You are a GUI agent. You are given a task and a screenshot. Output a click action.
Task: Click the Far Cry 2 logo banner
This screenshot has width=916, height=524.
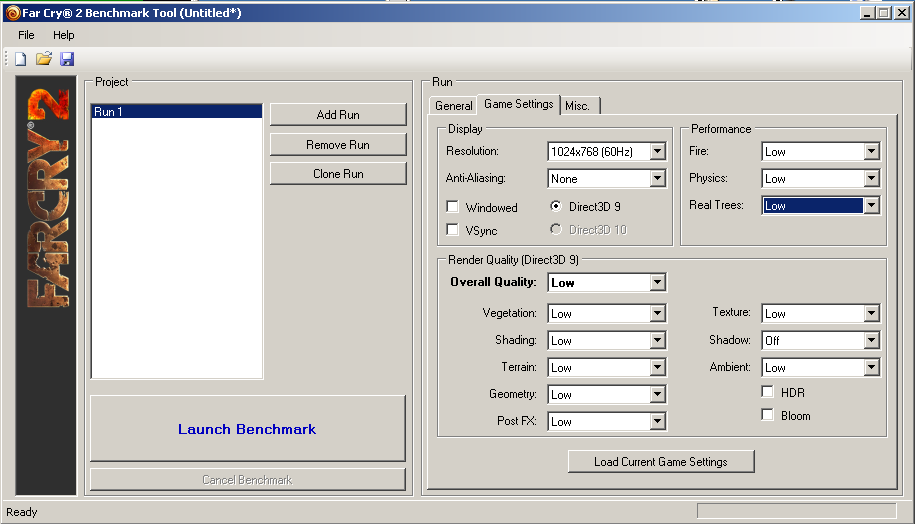point(46,285)
